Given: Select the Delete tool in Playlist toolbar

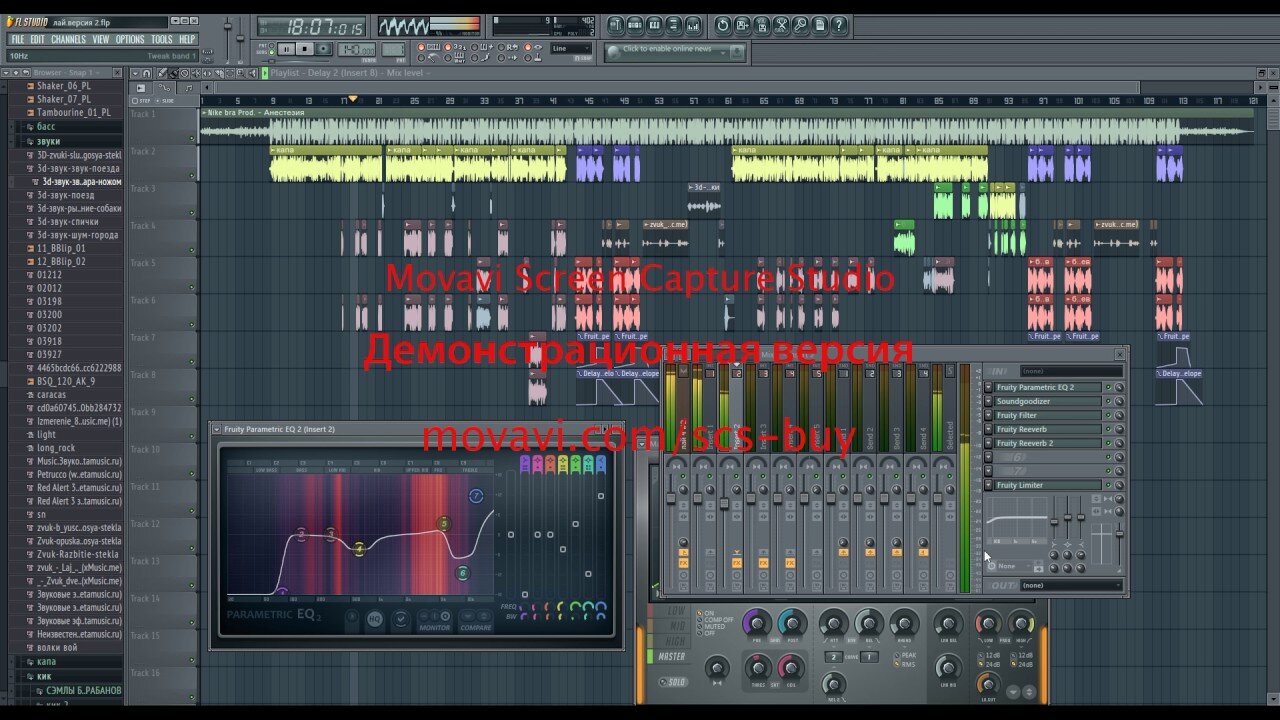Looking at the screenshot, I should (x=185, y=73).
